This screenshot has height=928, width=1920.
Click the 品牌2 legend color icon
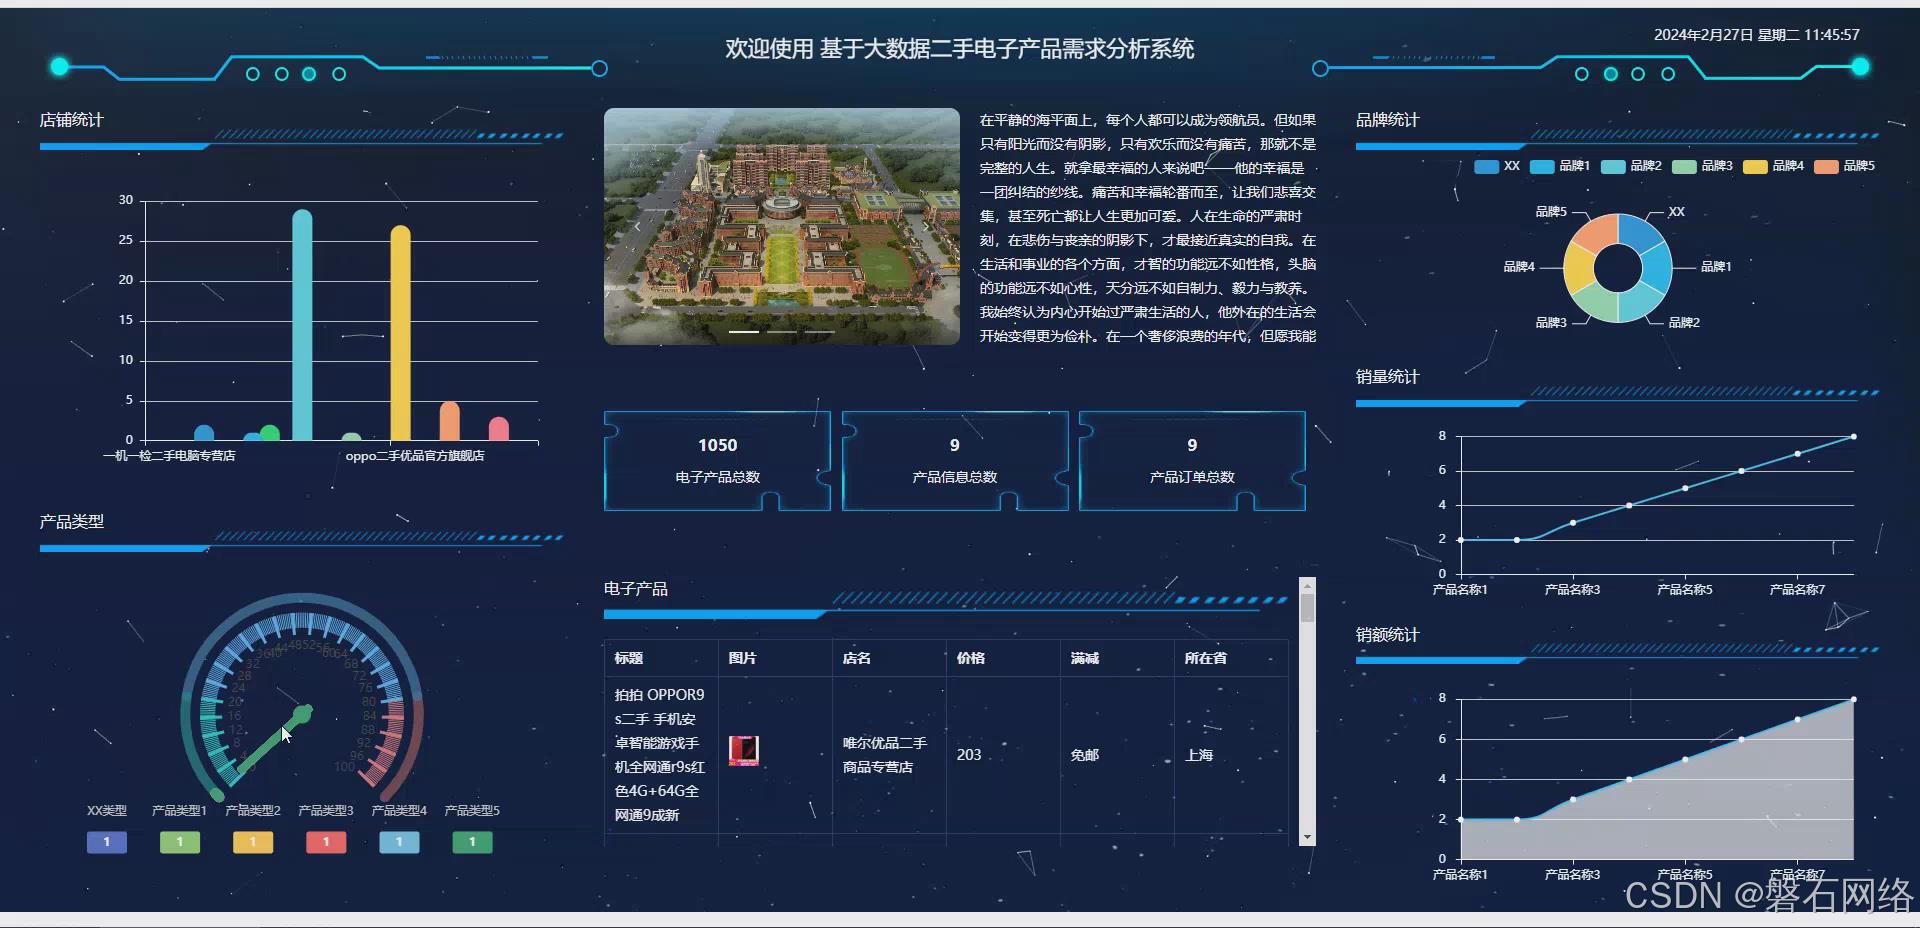tap(1612, 167)
